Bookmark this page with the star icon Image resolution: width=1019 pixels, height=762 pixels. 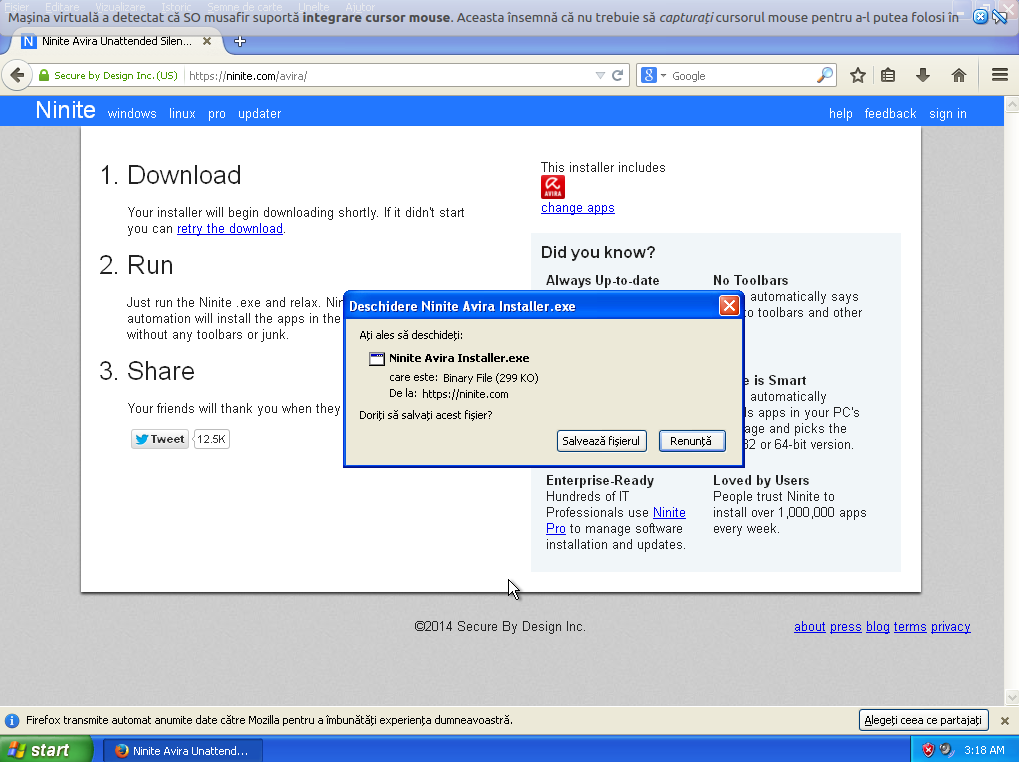click(858, 75)
